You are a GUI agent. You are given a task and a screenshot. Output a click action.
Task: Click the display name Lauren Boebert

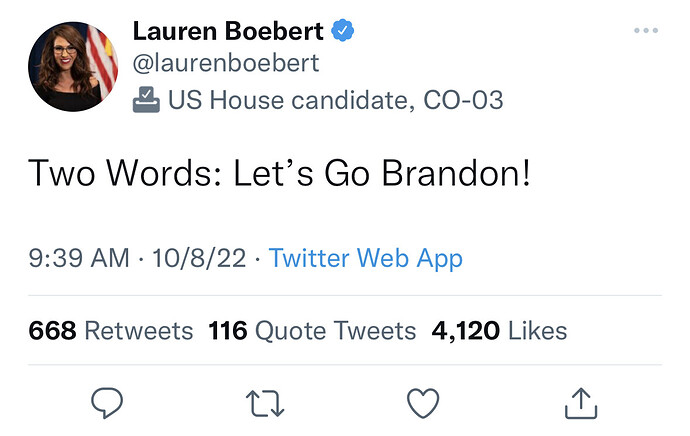(x=228, y=31)
